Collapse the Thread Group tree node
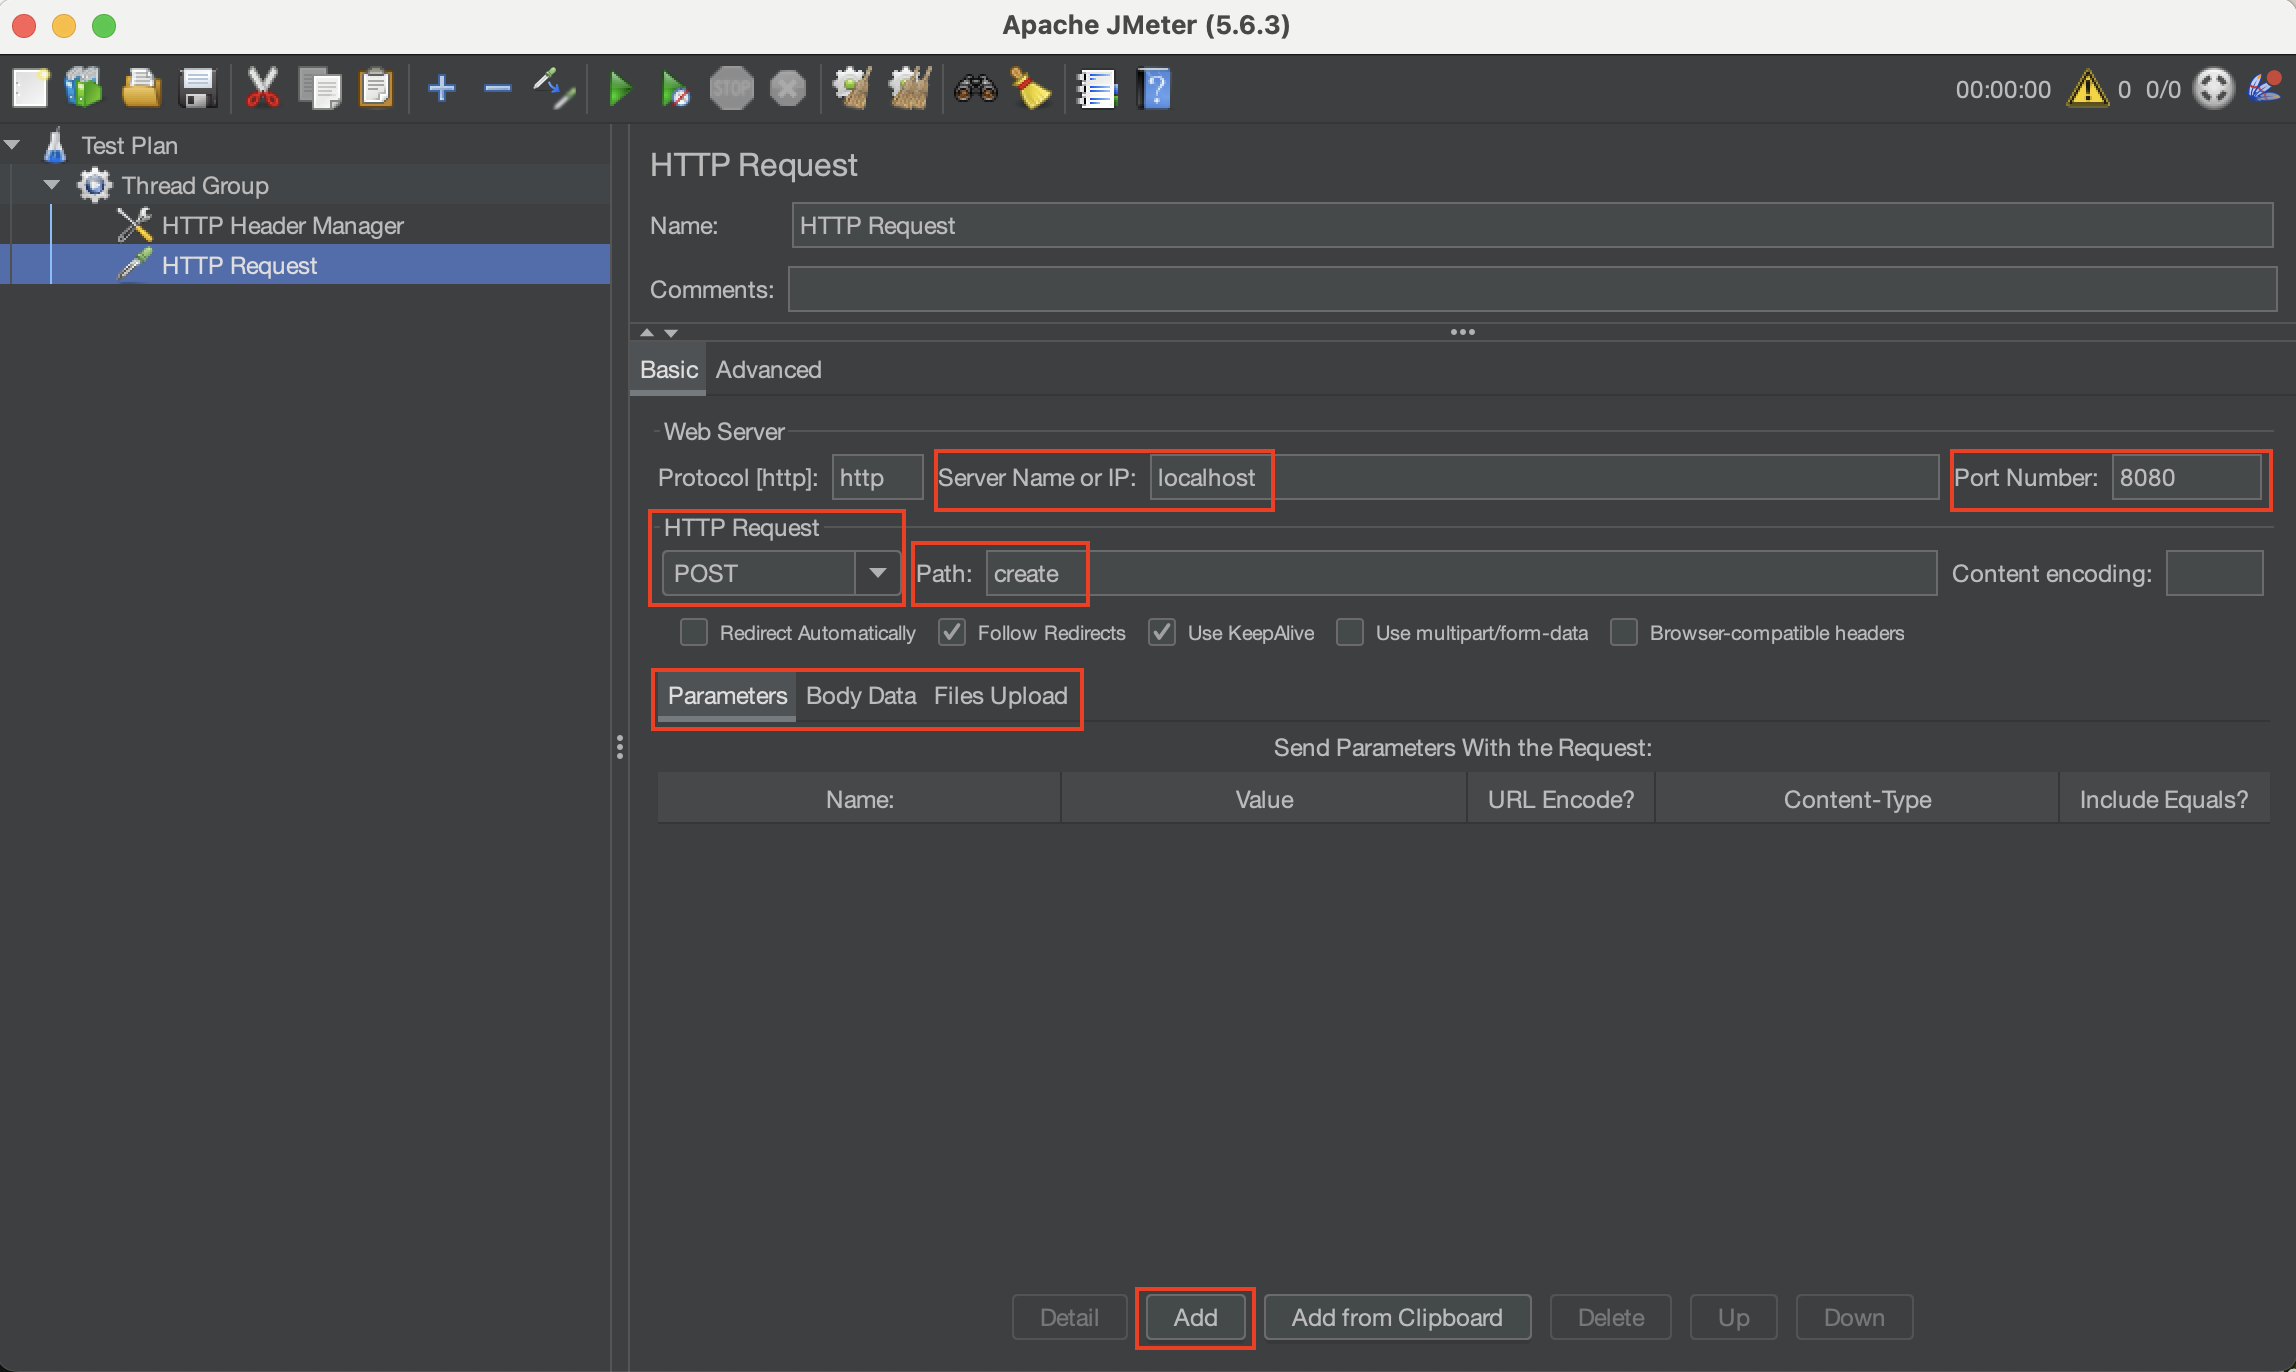Image resolution: width=2296 pixels, height=1372 pixels. pyautogui.click(x=52, y=186)
